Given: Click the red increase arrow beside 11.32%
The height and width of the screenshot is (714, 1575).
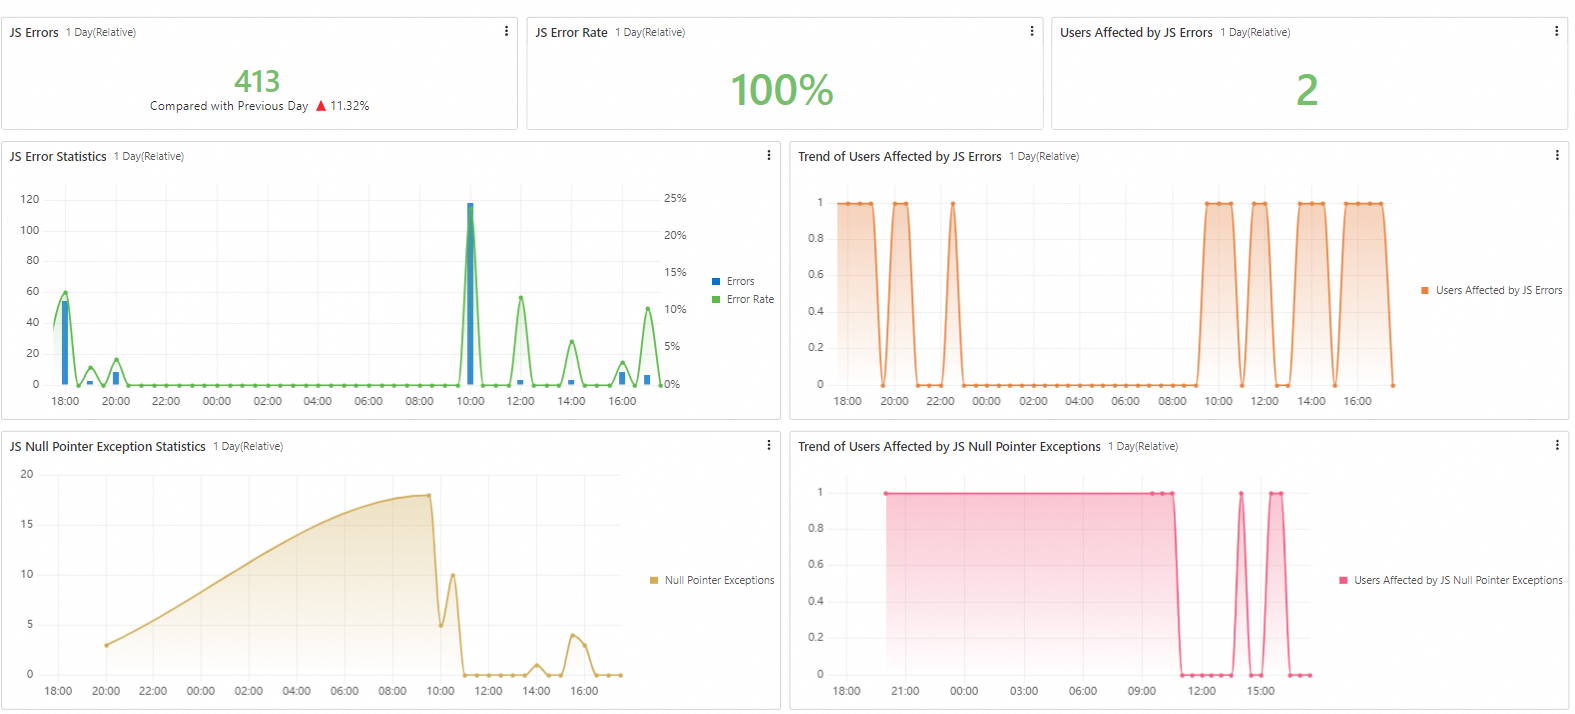Looking at the screenshot, I should (321, 106).
